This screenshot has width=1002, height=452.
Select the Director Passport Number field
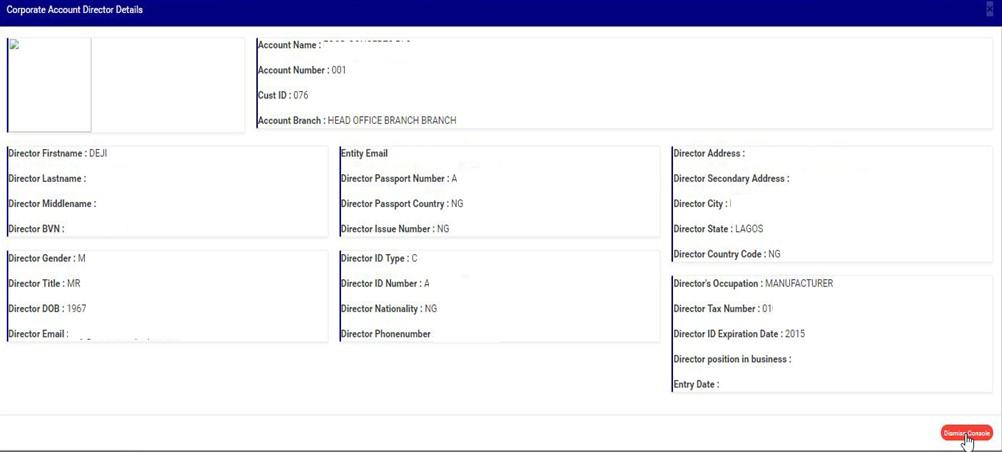pos(398,179)
